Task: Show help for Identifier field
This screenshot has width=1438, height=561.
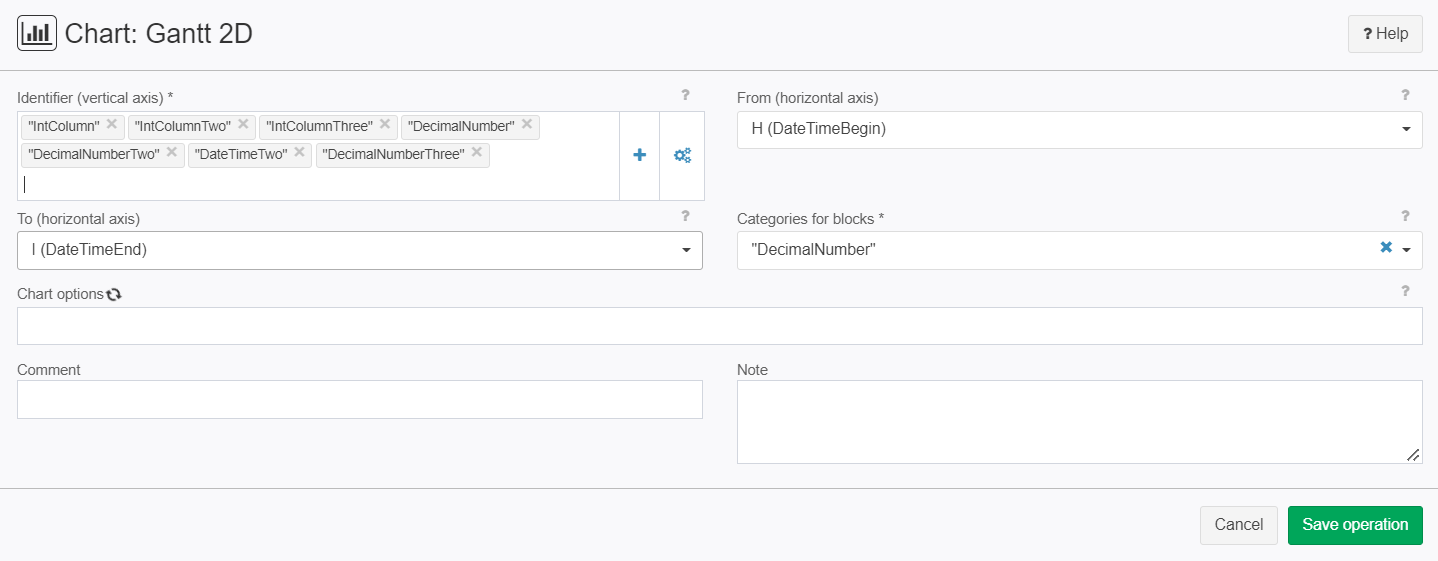Action: click(x=685, y=96)
